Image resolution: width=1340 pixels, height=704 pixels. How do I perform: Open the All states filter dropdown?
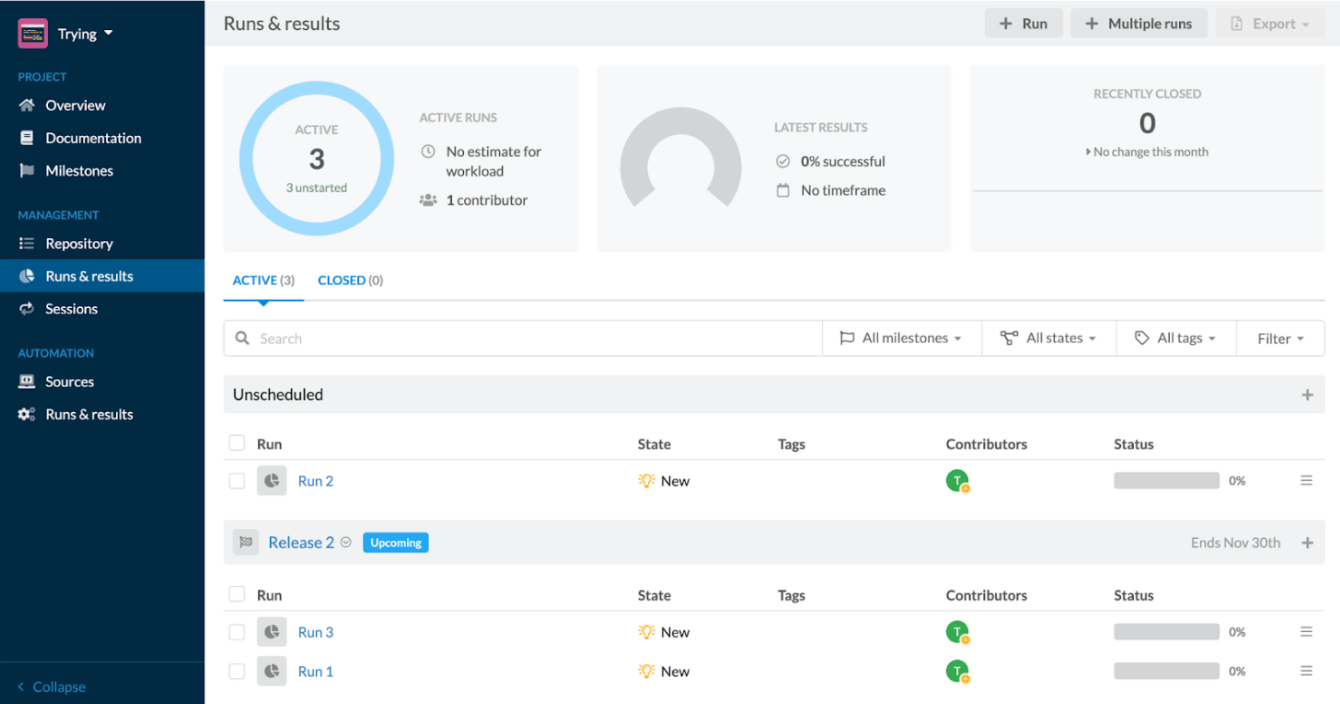(x=1048, y=338)
